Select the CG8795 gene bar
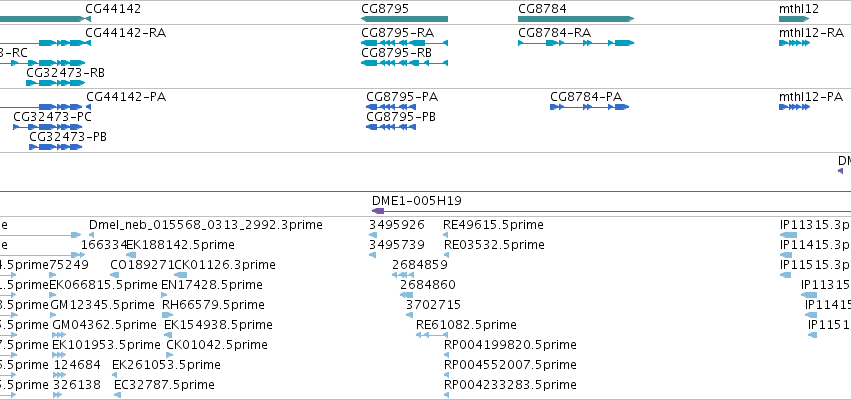851x400 pixels. coord(404,19)
